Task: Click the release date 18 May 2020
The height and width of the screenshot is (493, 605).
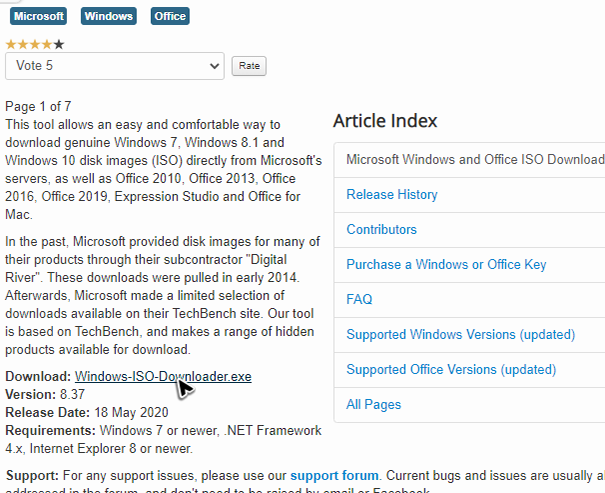Action: click(131, 412)
